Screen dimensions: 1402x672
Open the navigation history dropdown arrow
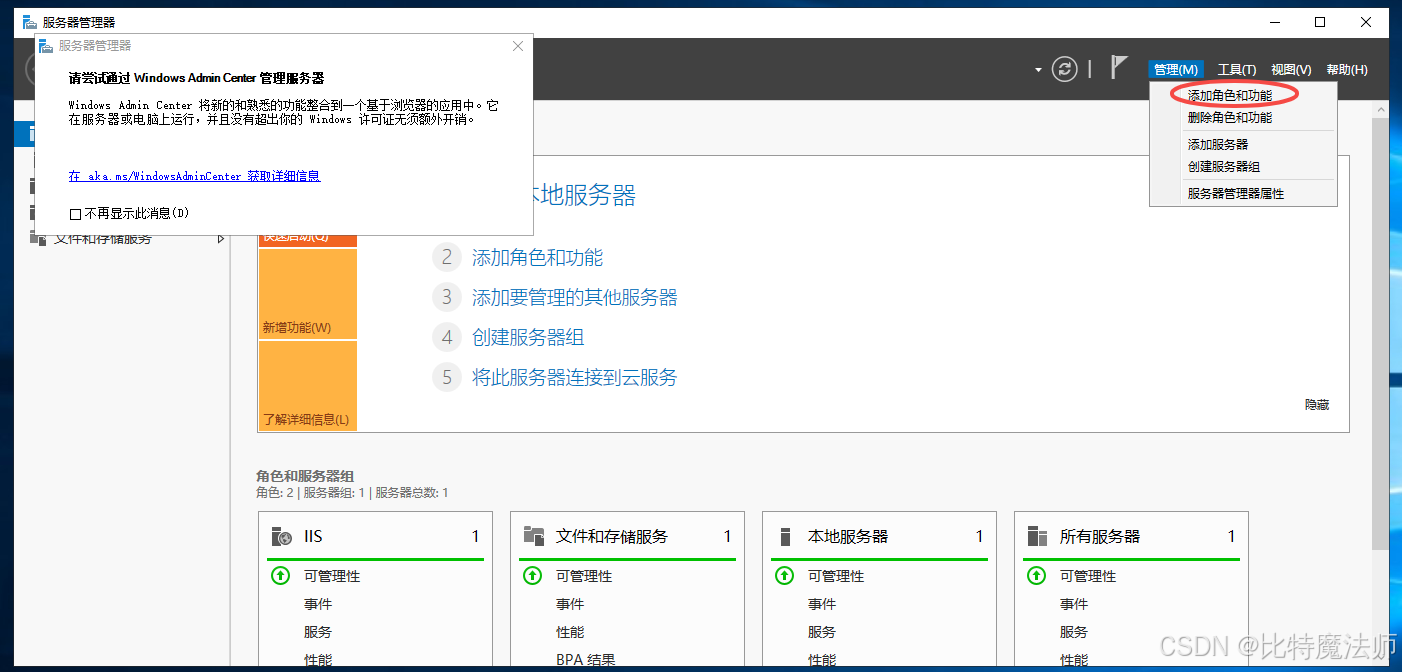click(x=1038, y=70)
